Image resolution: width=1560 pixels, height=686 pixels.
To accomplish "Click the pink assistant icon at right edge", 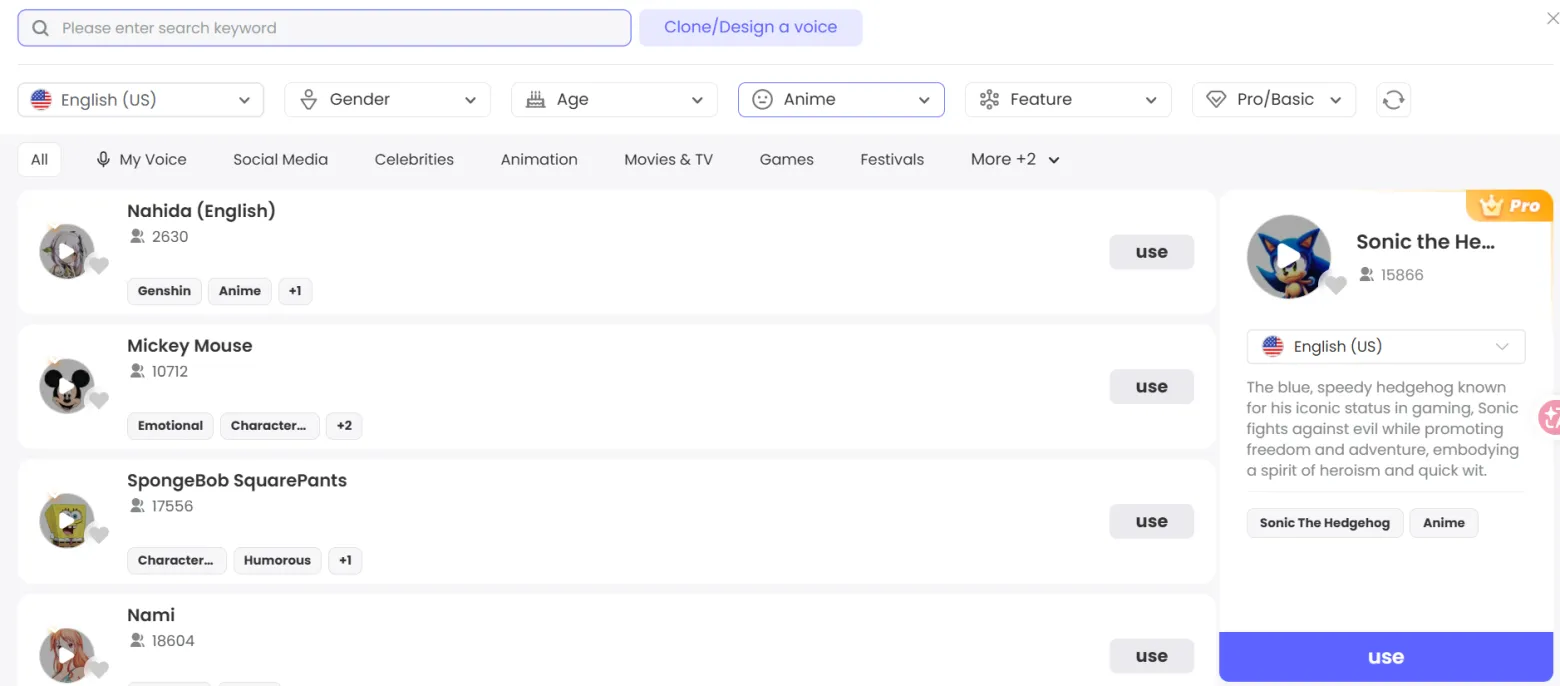I will click(1551, 417).
